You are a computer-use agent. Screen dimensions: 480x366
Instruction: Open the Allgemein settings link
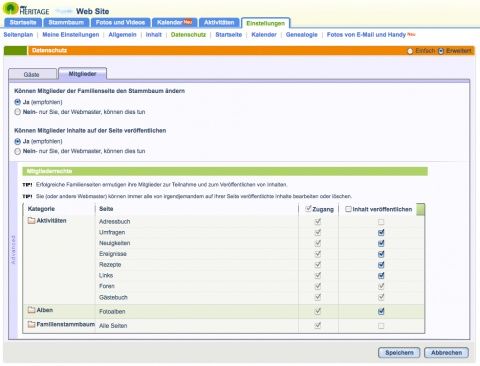122,35
